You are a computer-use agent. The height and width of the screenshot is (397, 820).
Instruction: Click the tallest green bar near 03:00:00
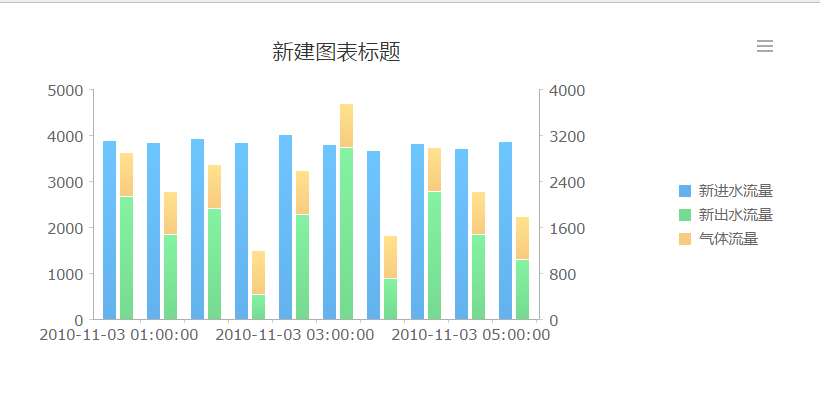346,233
